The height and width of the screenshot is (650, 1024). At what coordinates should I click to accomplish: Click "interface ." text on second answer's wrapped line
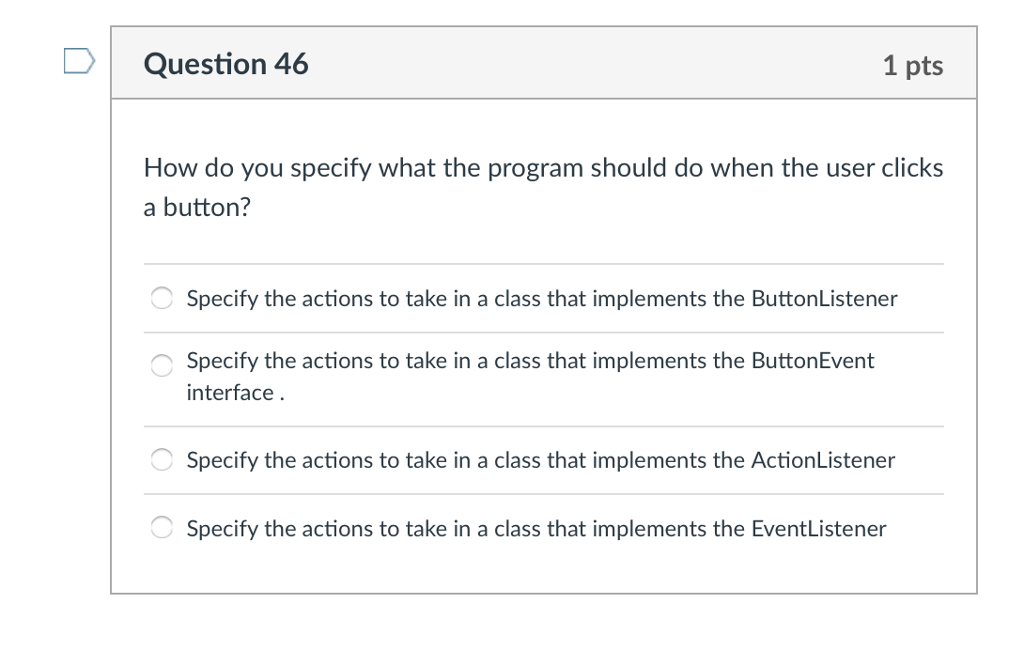tap(236, 393)
